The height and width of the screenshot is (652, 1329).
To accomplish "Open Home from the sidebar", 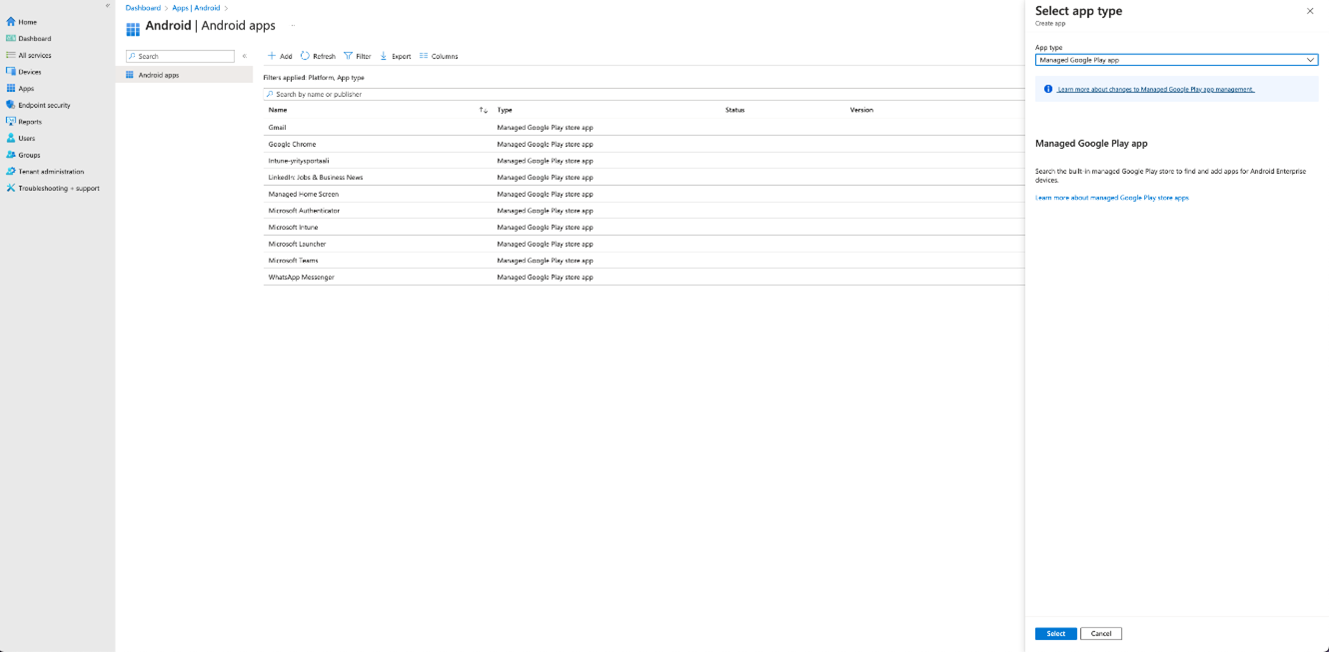I will tap(27, 22).
